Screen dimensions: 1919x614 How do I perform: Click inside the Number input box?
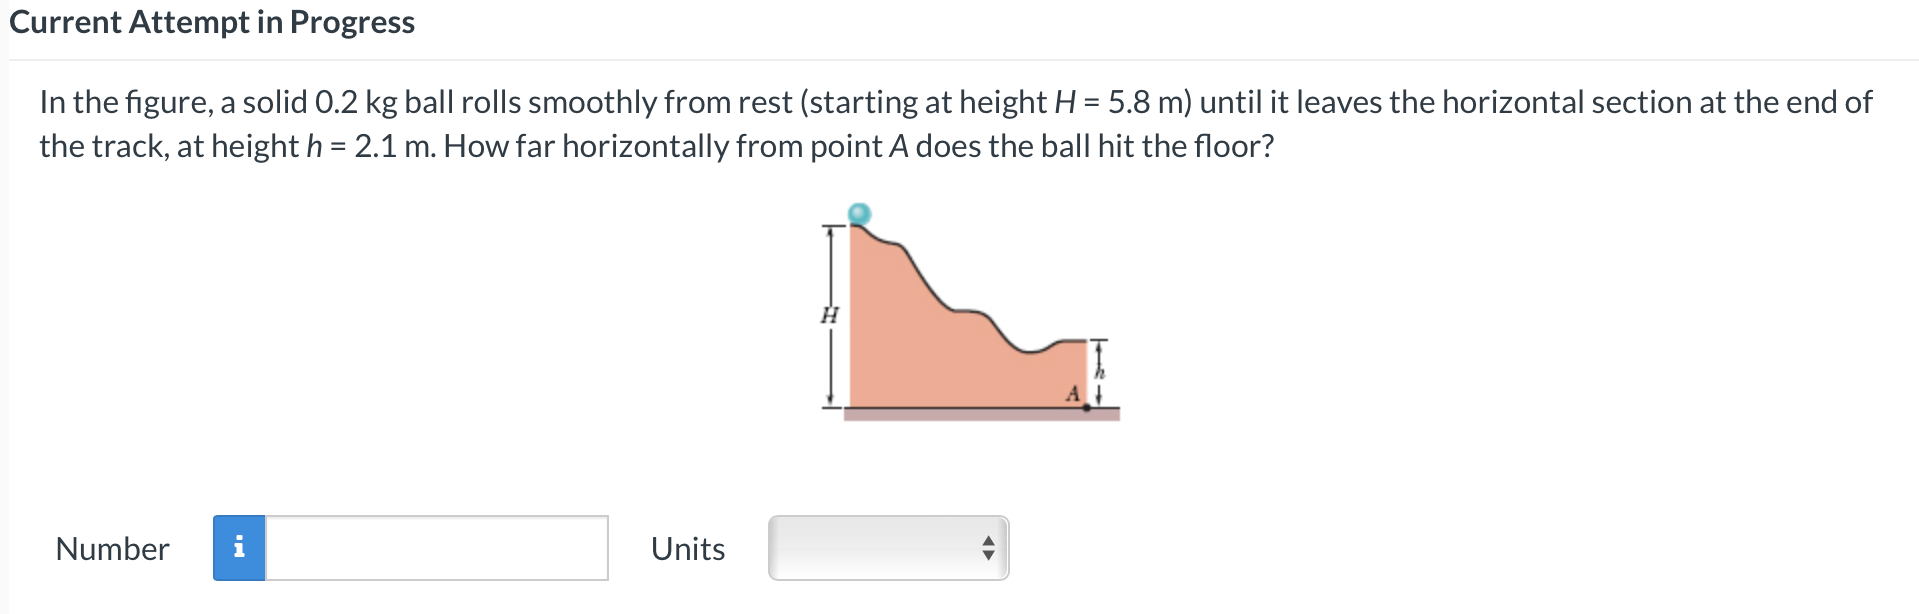pos(435,548)
